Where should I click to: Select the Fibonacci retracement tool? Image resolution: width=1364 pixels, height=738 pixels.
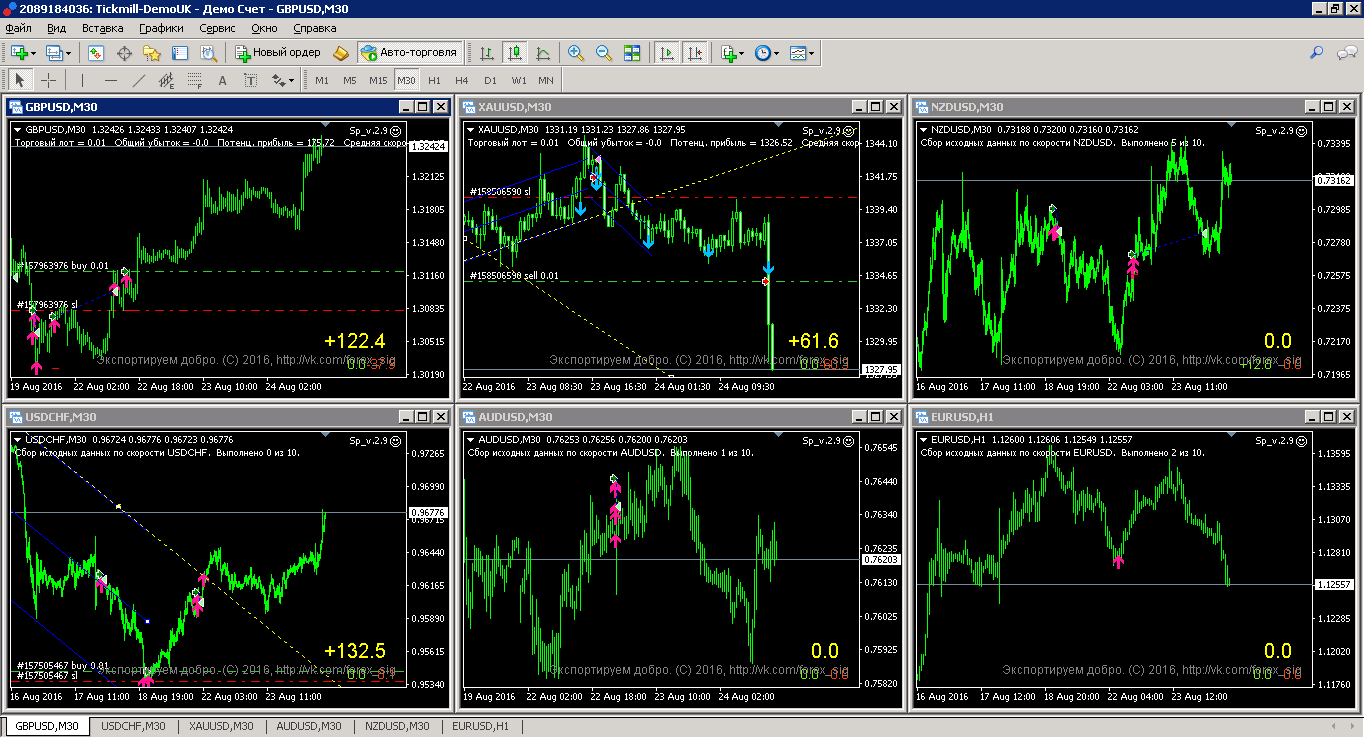point(194,80)
